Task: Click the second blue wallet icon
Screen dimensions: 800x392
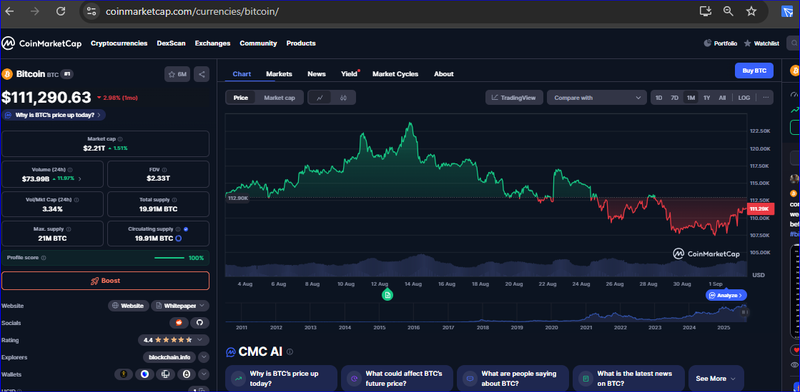Action: coord(145,374)
